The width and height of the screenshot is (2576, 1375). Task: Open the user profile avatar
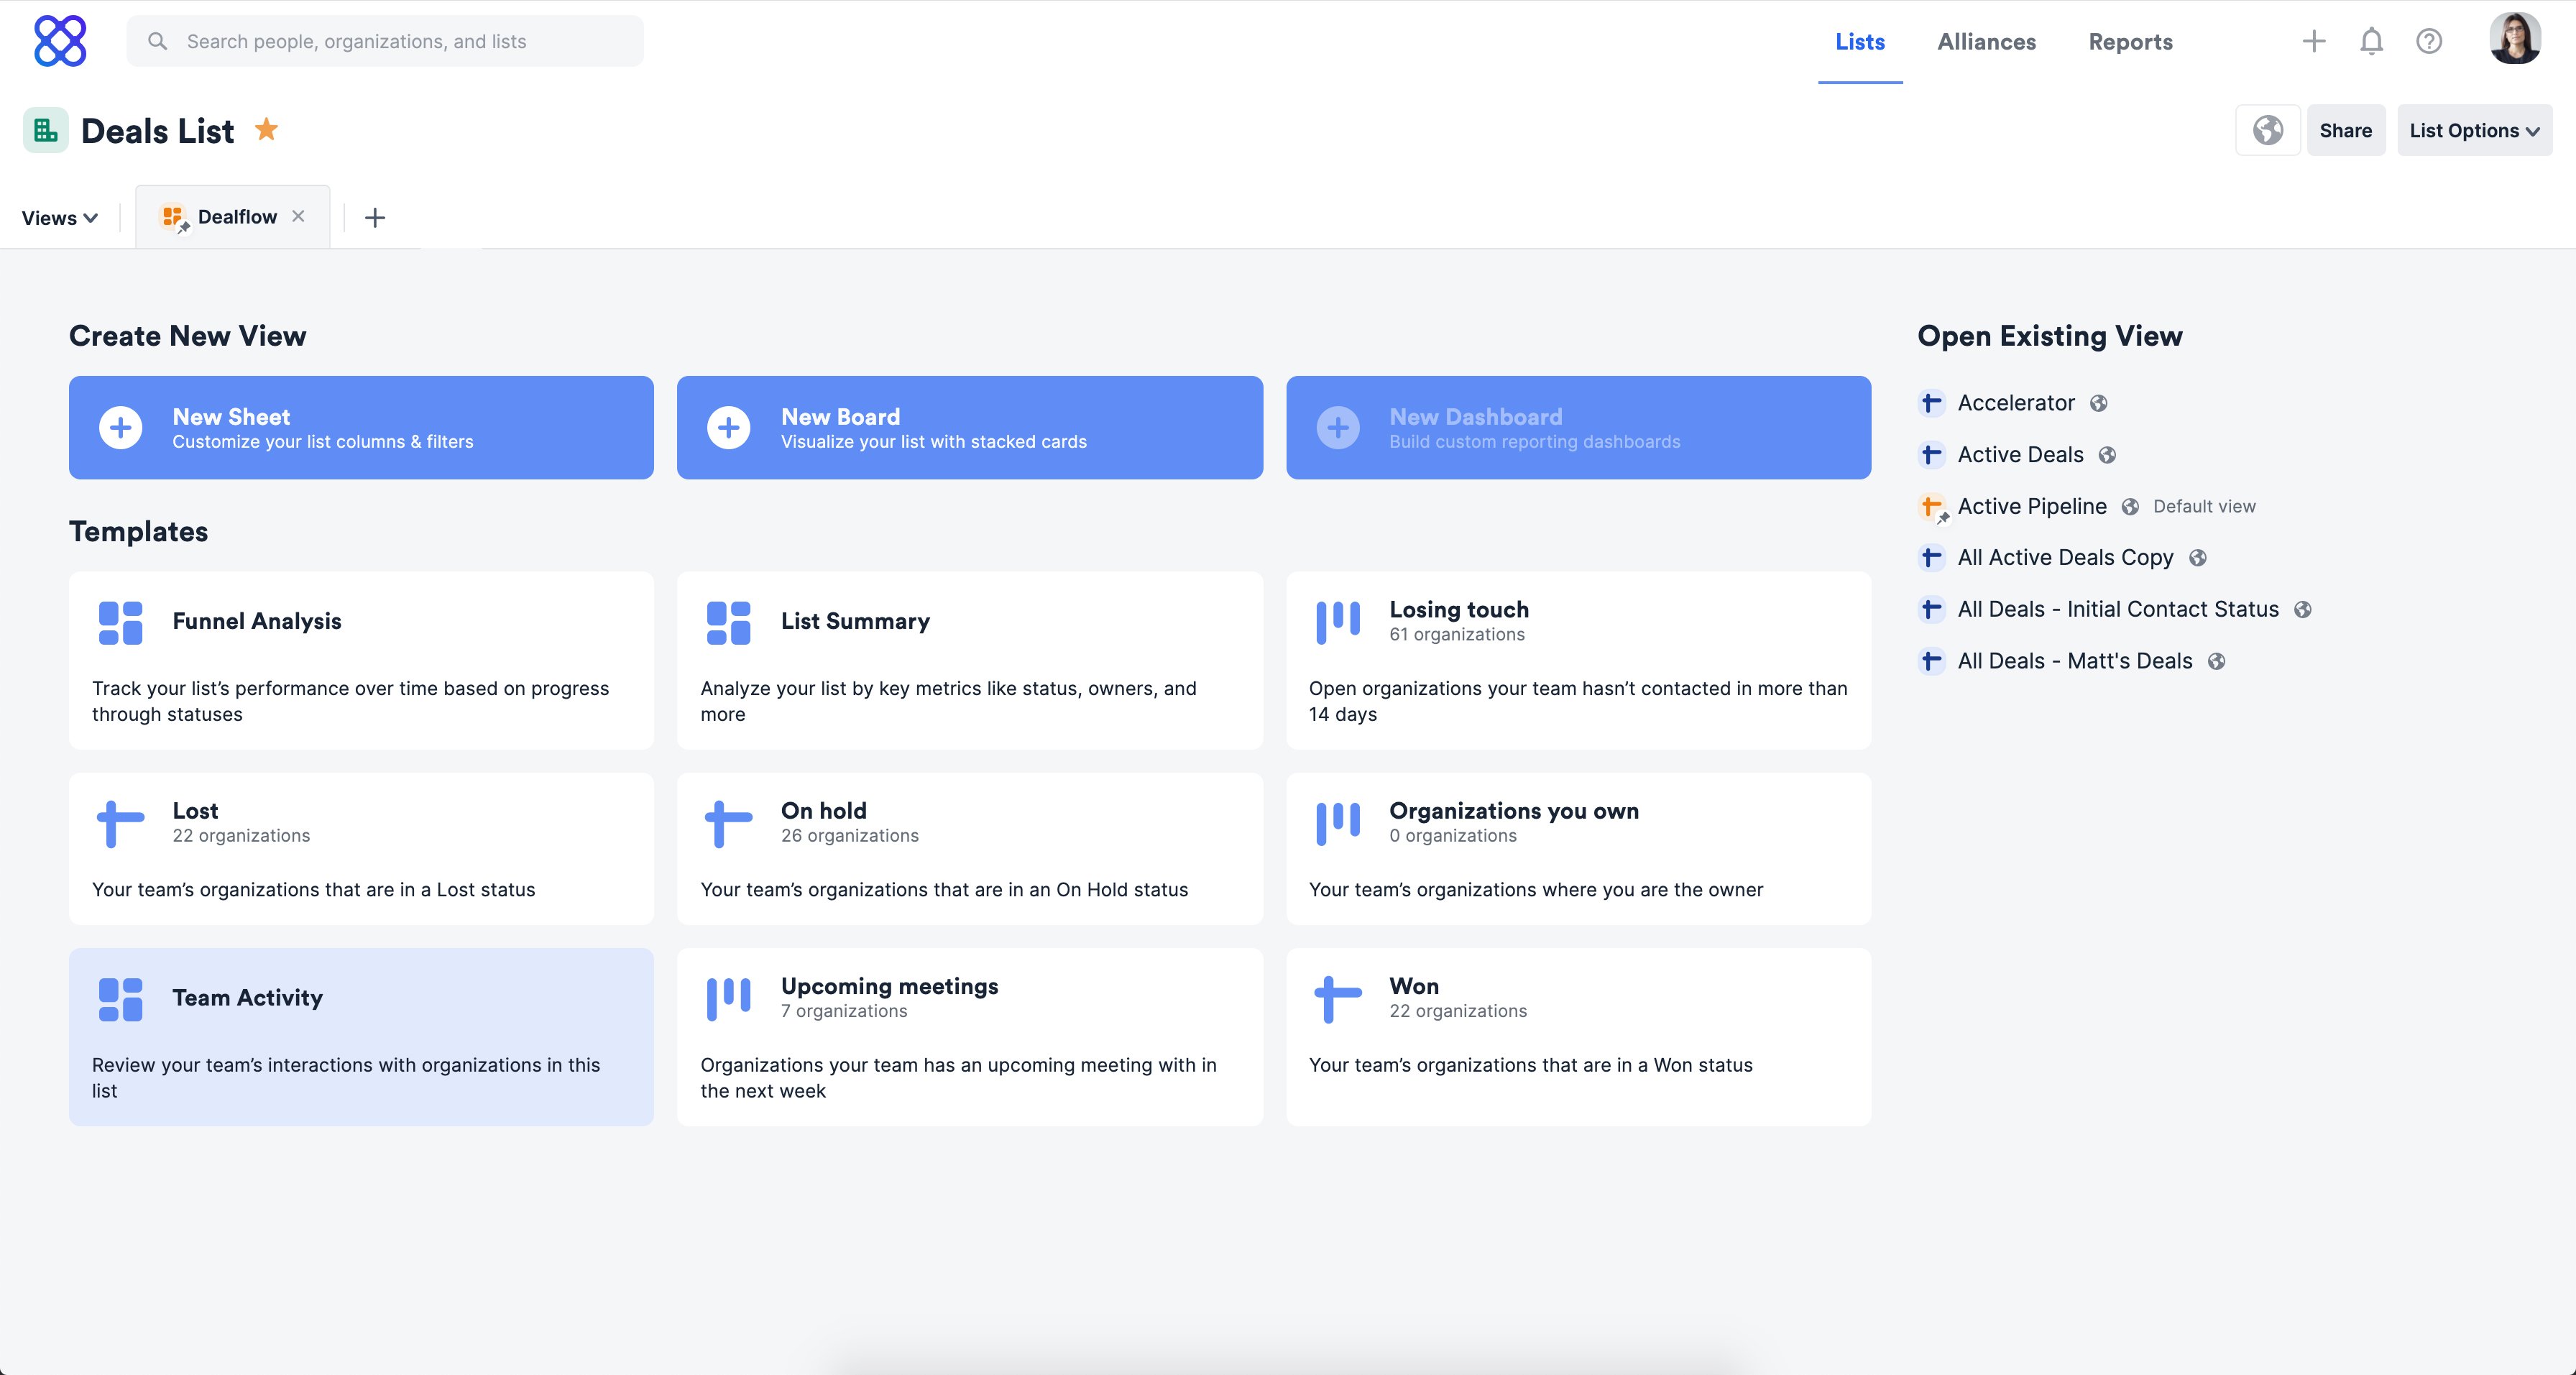coord(2514,39)
